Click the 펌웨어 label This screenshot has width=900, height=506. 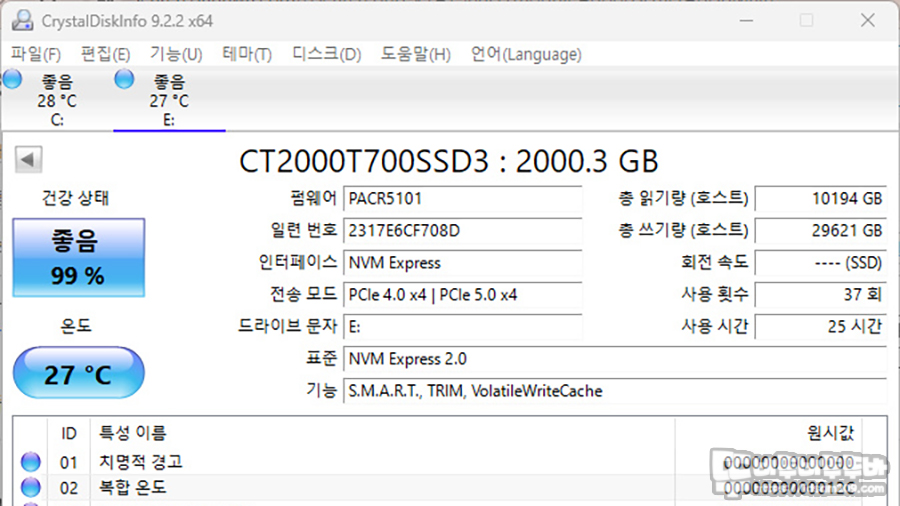click(x=313, y=198)
